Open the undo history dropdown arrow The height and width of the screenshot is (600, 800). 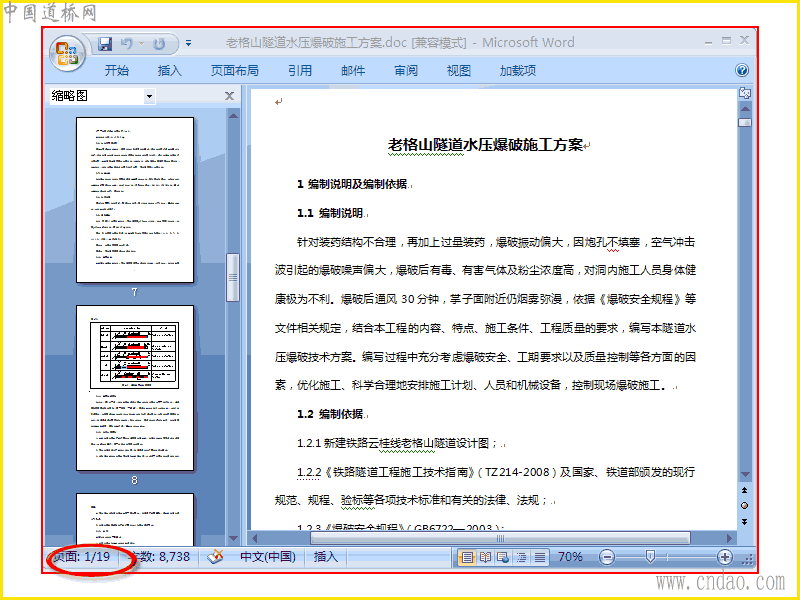point(141,44)
